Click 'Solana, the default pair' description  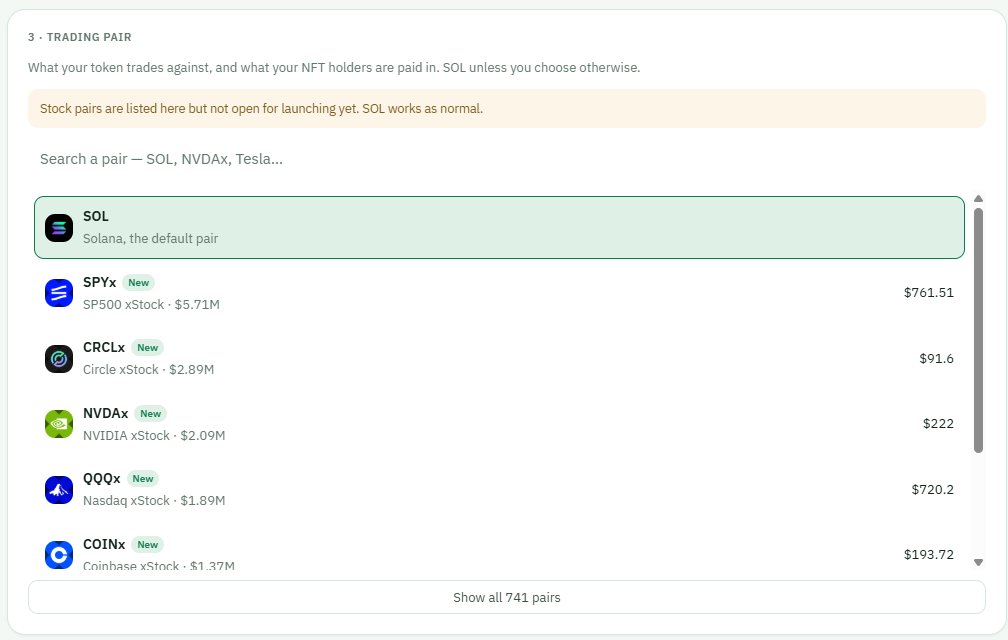tap(150, 238)
